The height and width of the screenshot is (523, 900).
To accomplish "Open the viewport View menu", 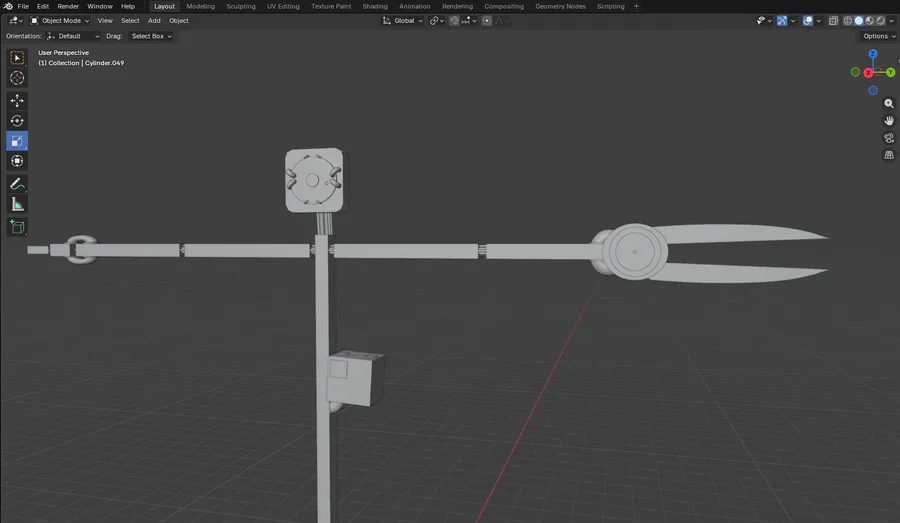I will point(105,21).
